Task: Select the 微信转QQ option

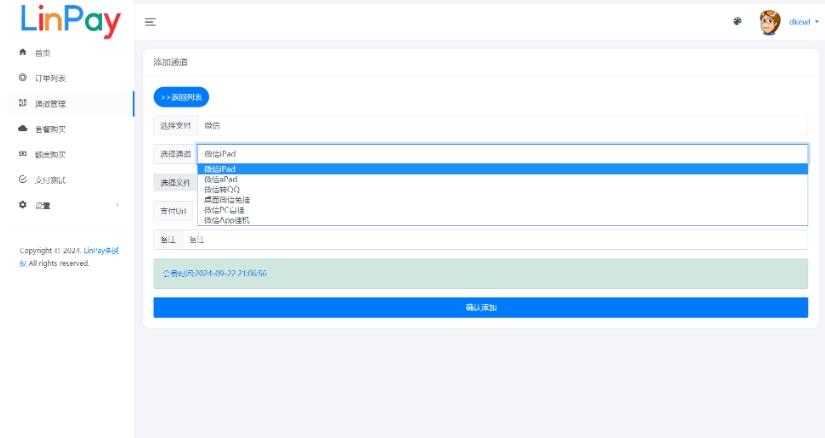Action: [x=502, y=190]
